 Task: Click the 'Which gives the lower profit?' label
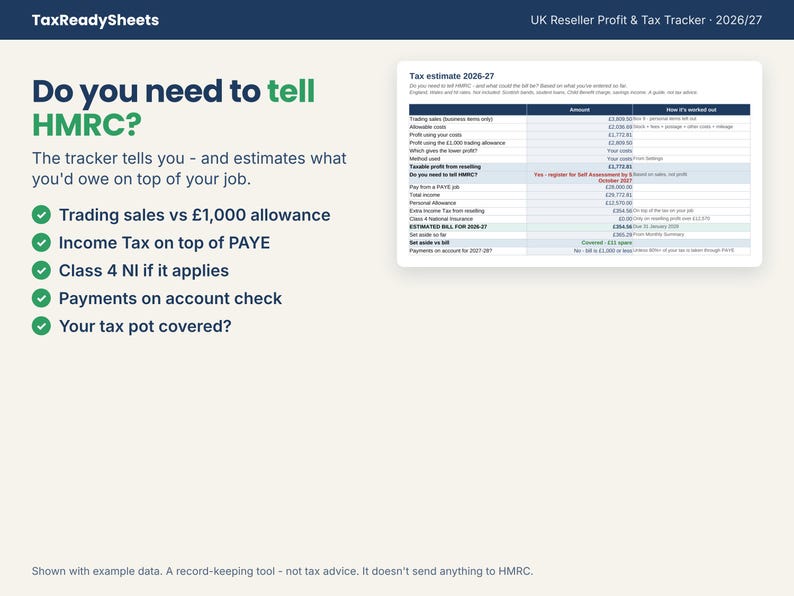pyautogui.click(x=443, y=151)
